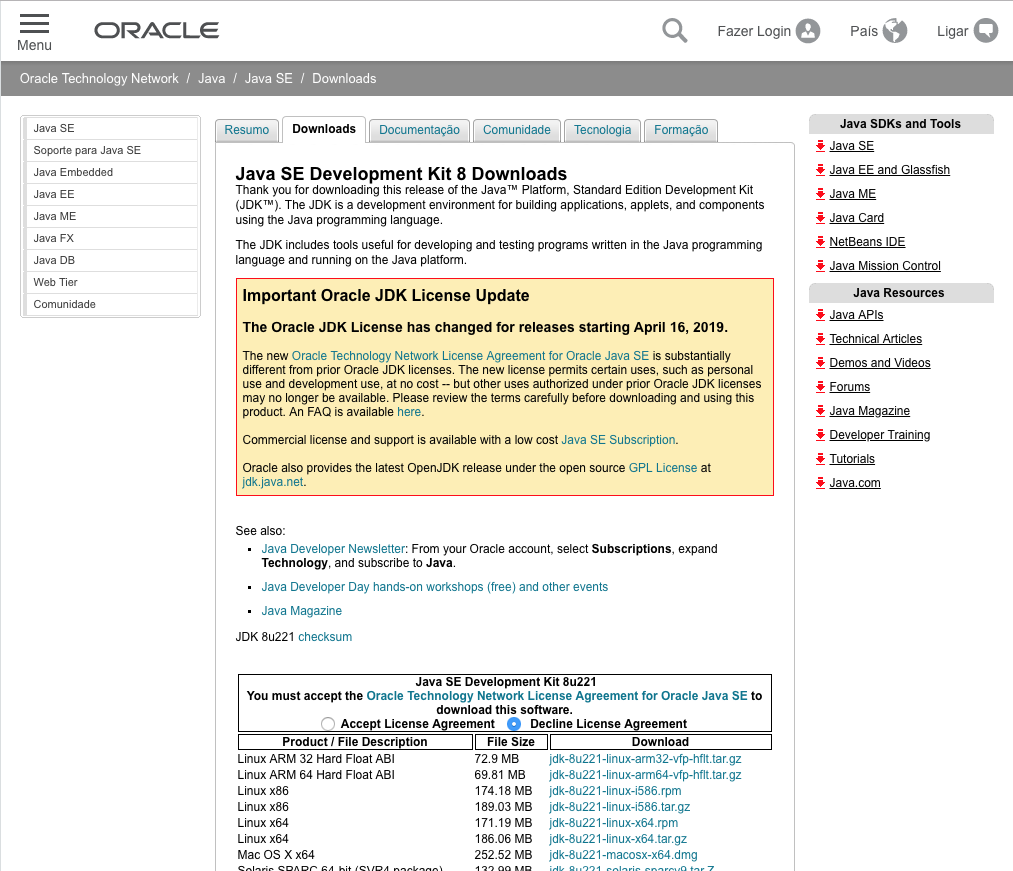Image resolution: width=1013 pixels, height=871 pixels.
Task: Click the red arrow beside Java Mission Control
Action: pyautogui.click(x=820, y=266)
